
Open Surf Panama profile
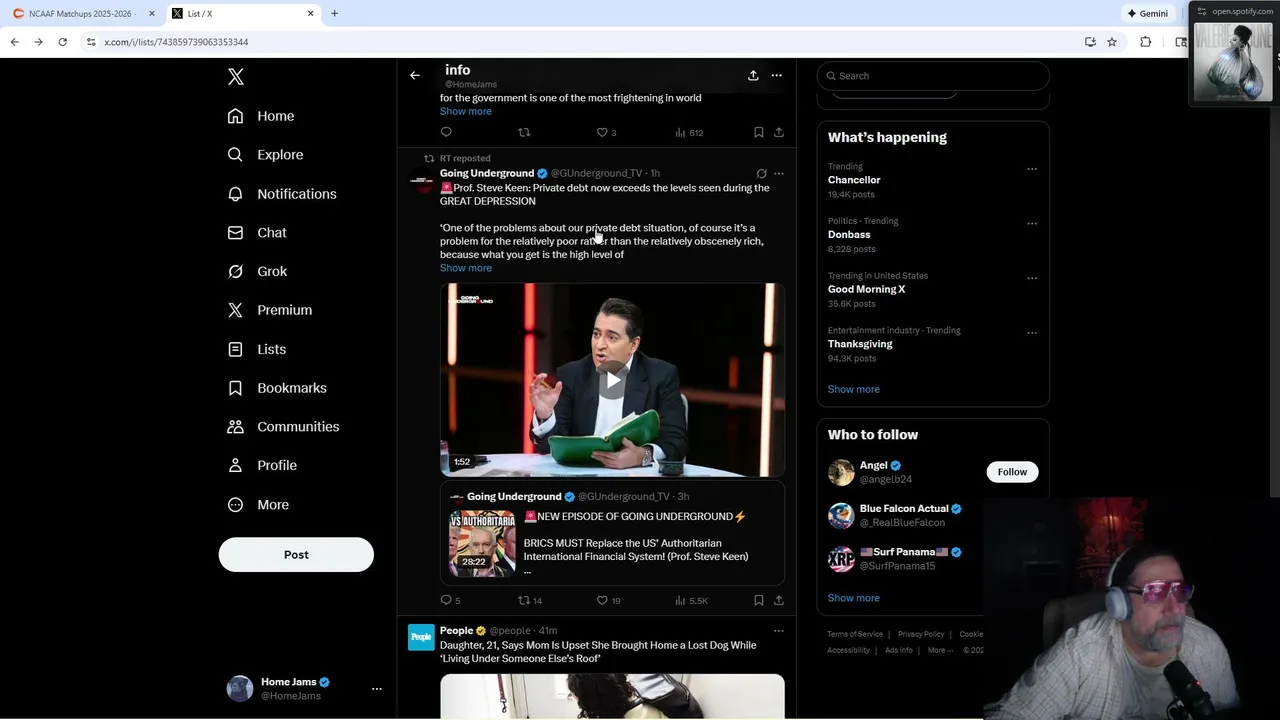point(904,552)
